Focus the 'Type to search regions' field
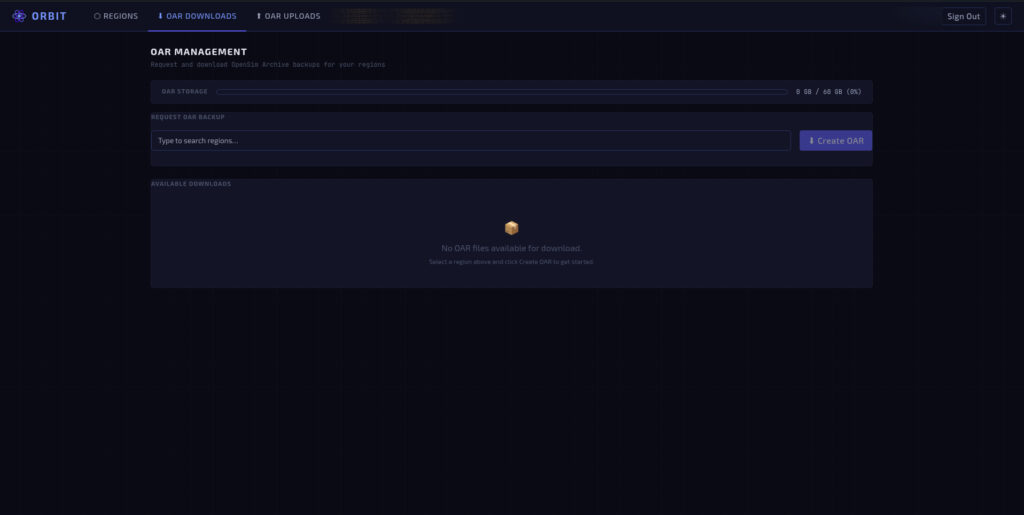The height and width of the screenshot is (515, 1024). (470, 141)
